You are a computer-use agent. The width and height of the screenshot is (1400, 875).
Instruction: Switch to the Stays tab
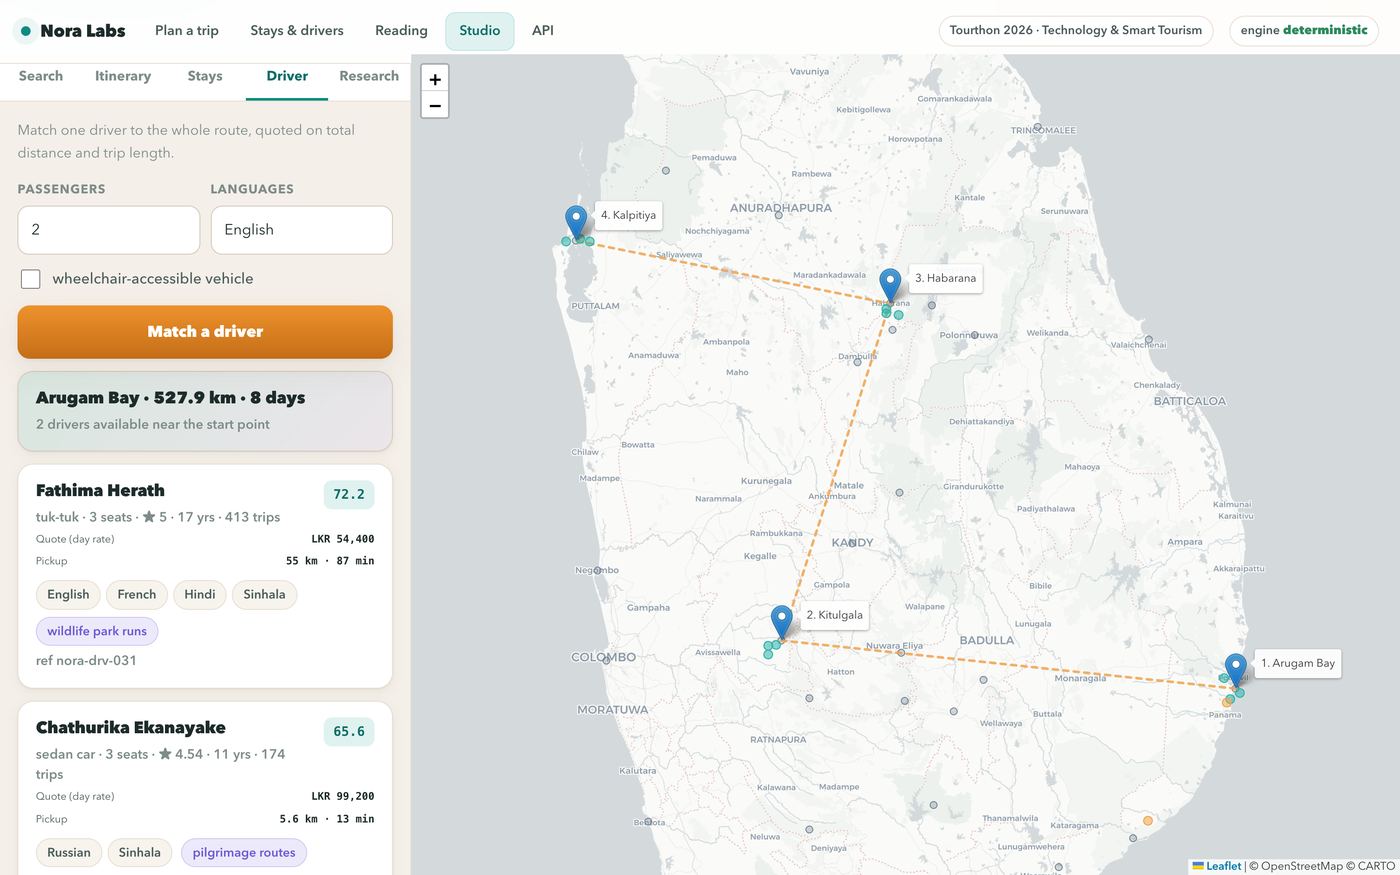pos(205,76)
